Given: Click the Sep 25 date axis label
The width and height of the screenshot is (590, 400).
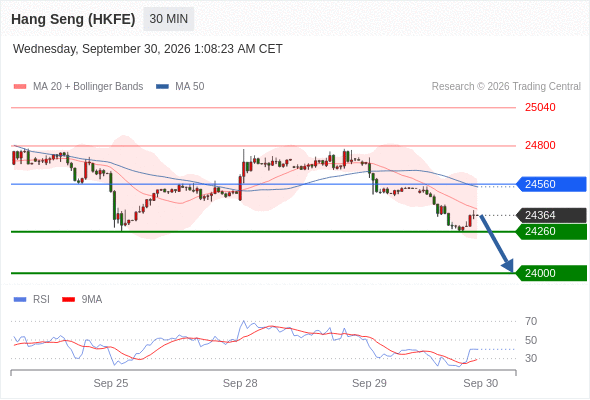Looking at the screenshot, I should [111, 383].
